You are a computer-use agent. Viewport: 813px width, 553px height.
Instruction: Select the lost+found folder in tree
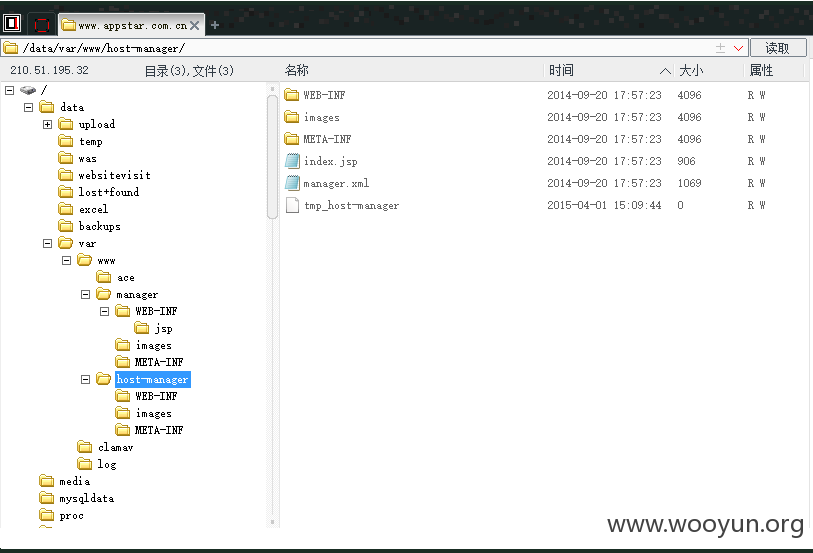108,192
